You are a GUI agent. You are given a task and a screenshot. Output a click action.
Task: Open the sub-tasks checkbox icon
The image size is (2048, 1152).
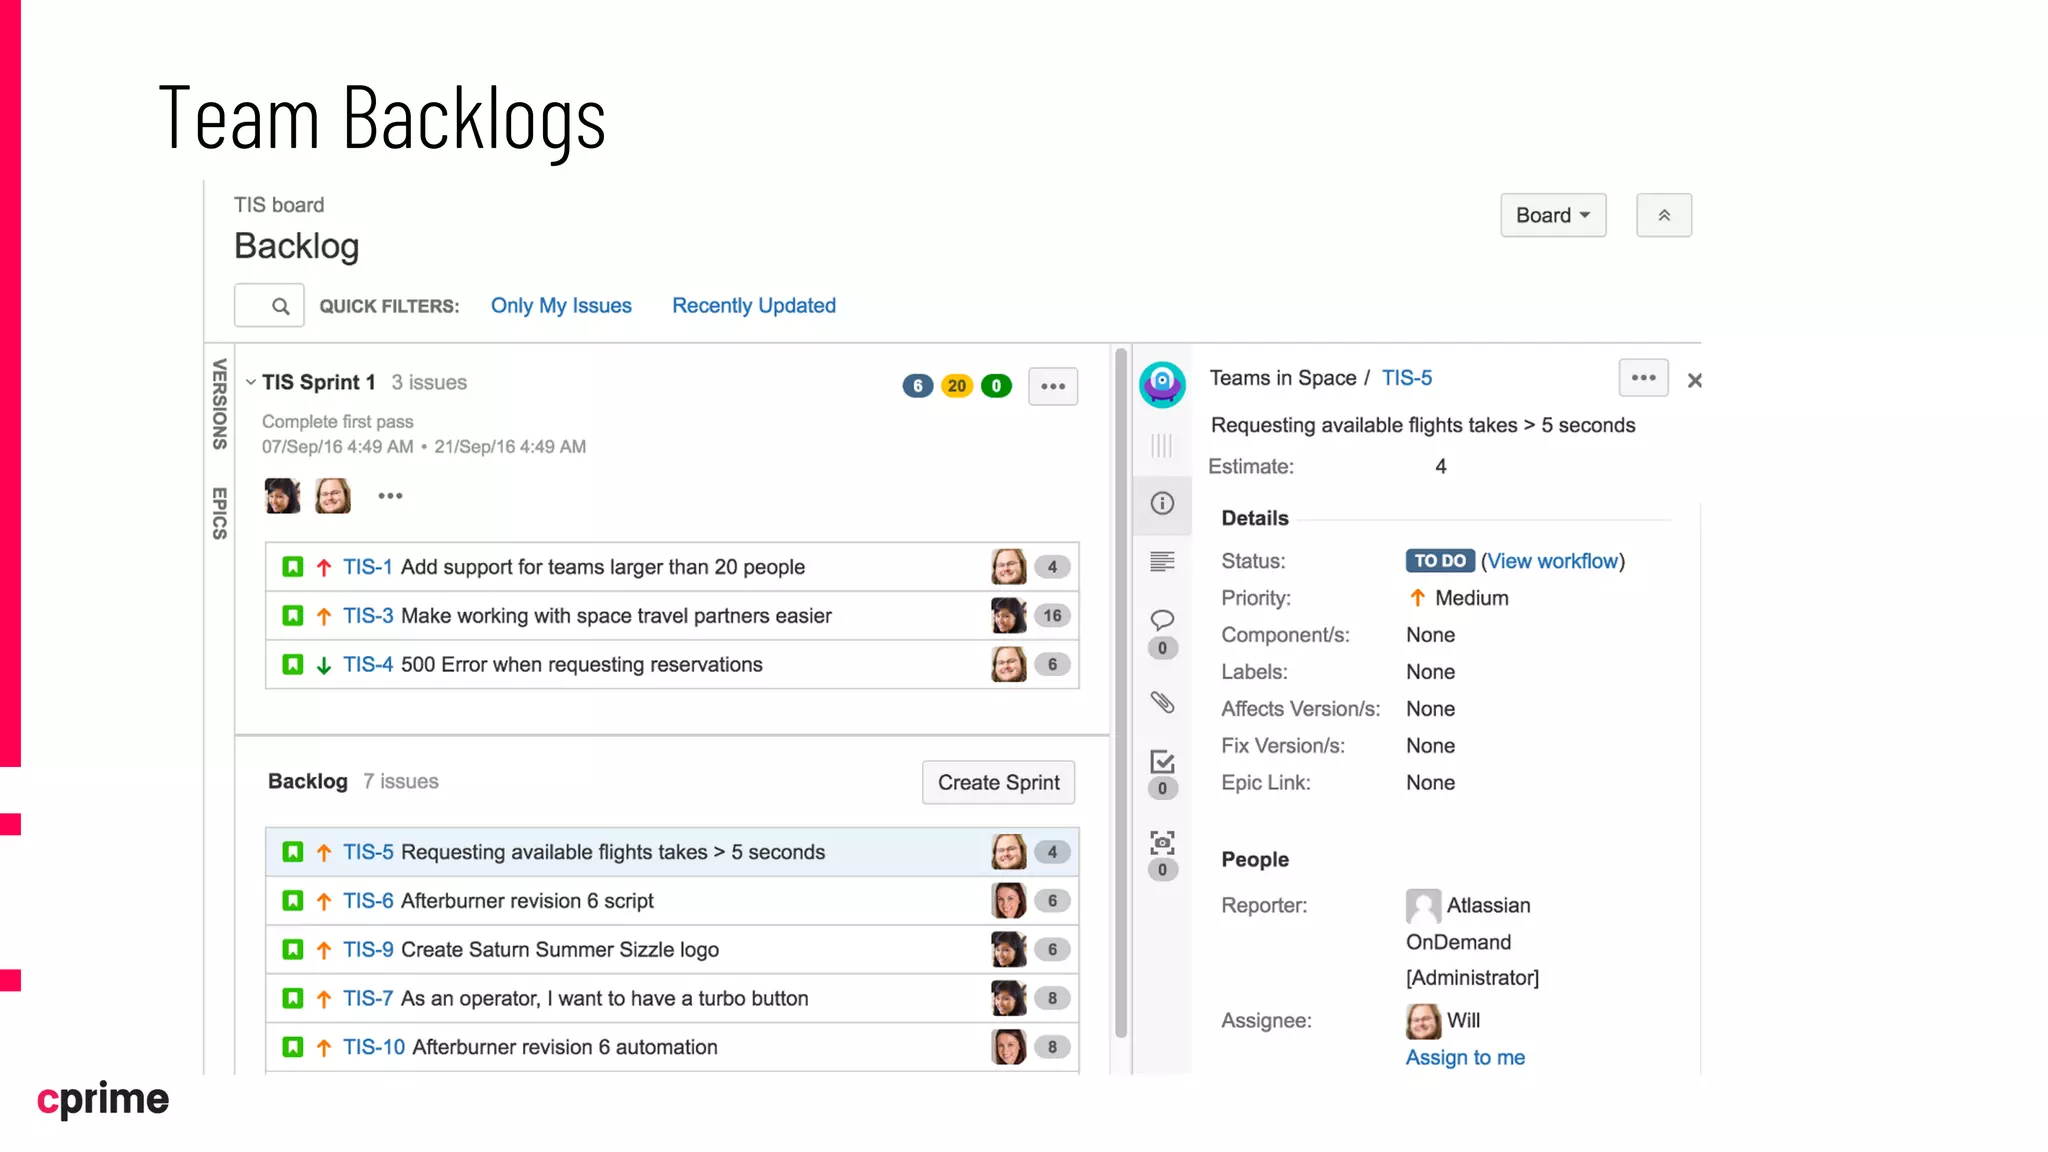pyautogui.click(x=1162, y=762)
